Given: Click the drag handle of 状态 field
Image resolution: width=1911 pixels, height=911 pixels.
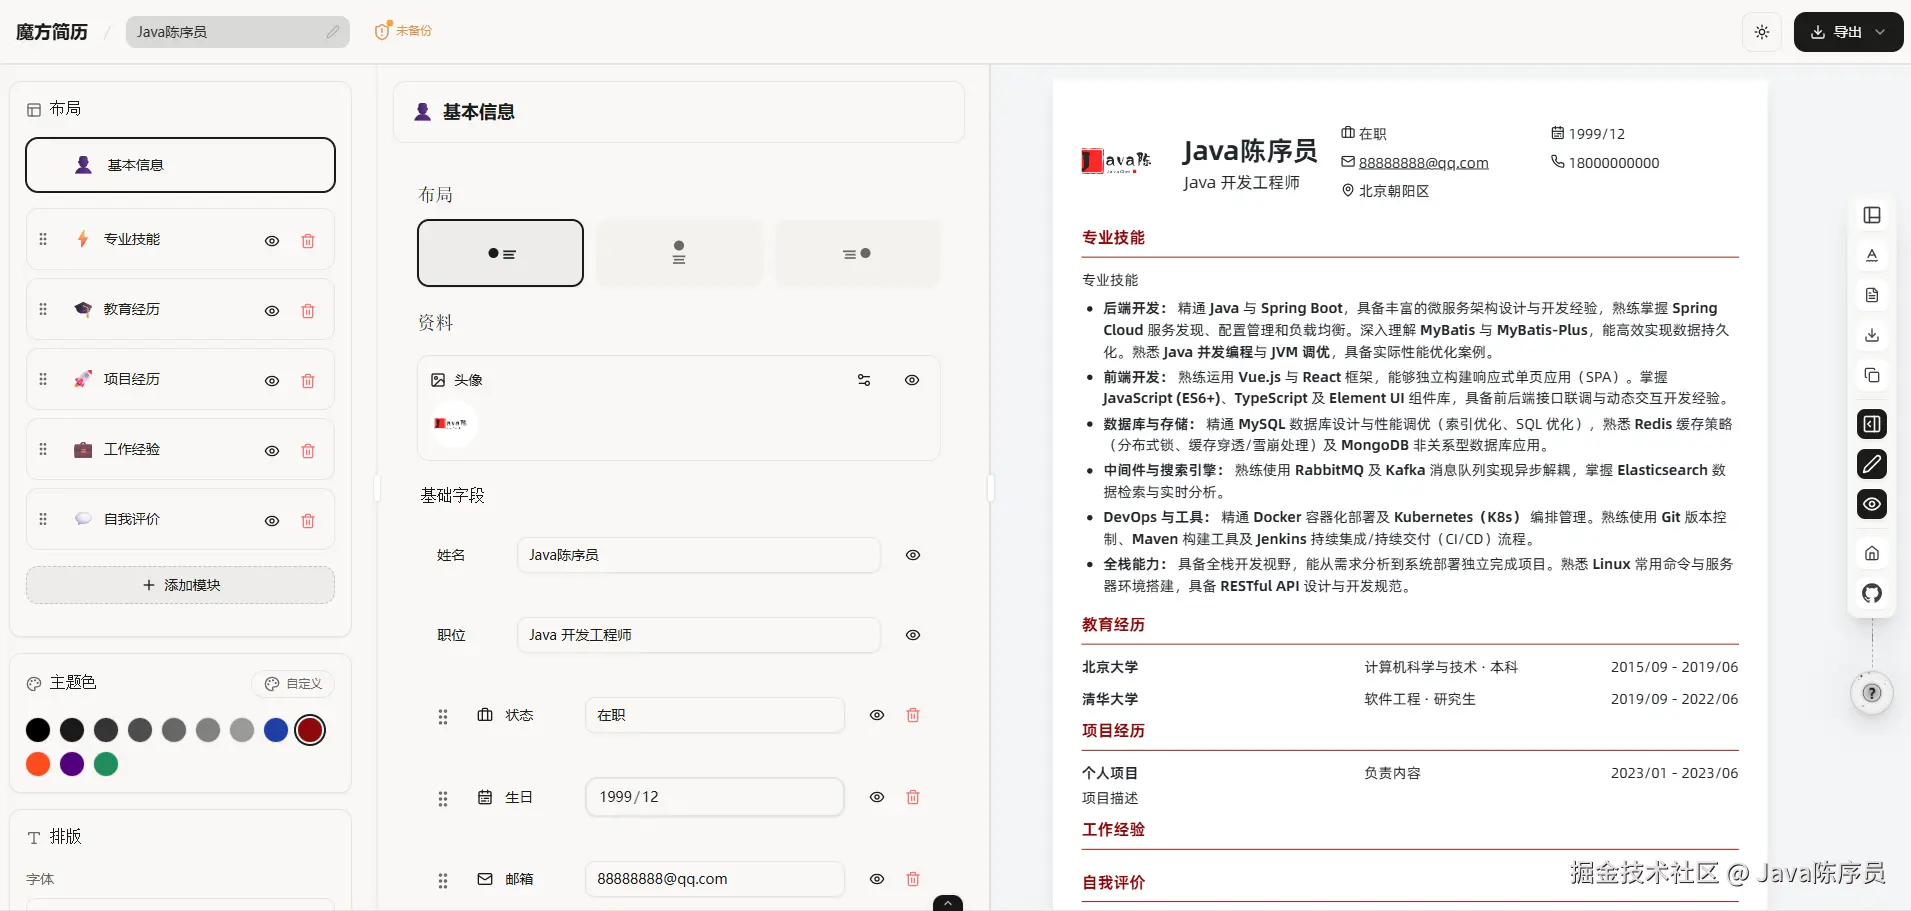Looking at the screenshot, I should point(443,717).
